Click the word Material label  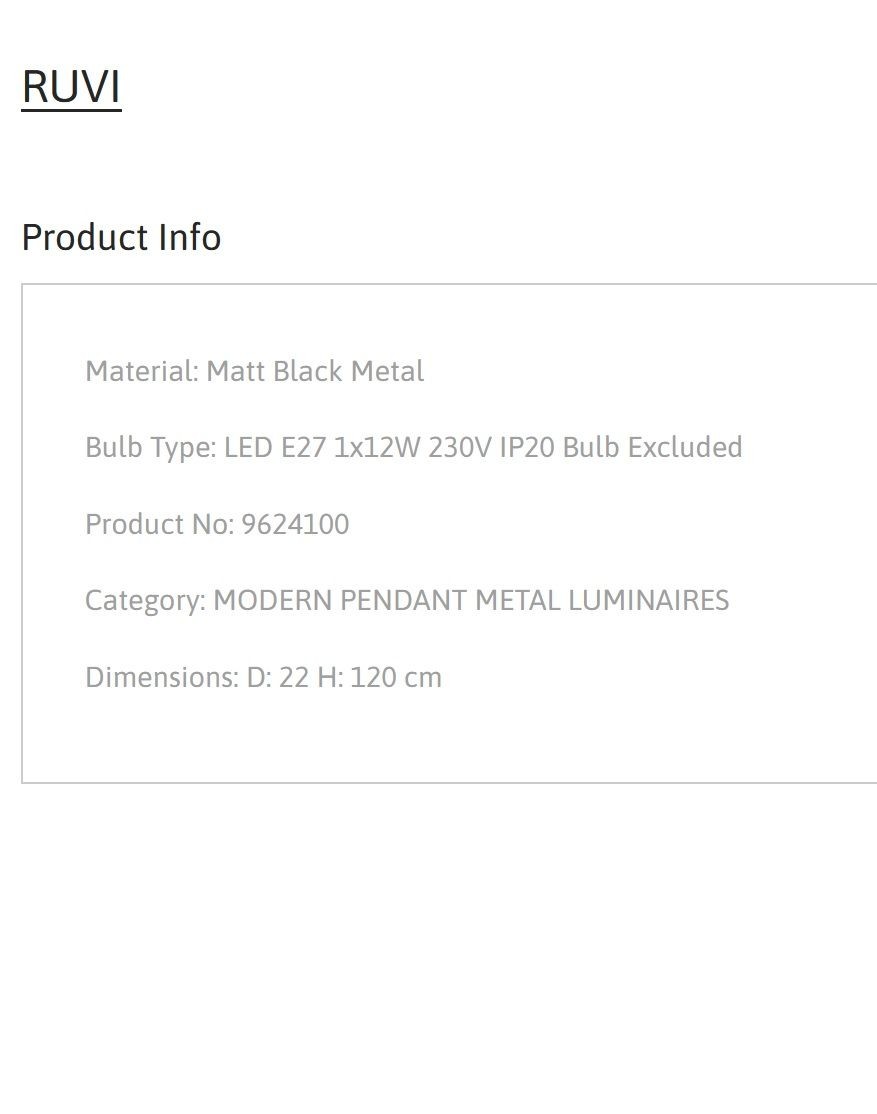[x=141, y=372]
